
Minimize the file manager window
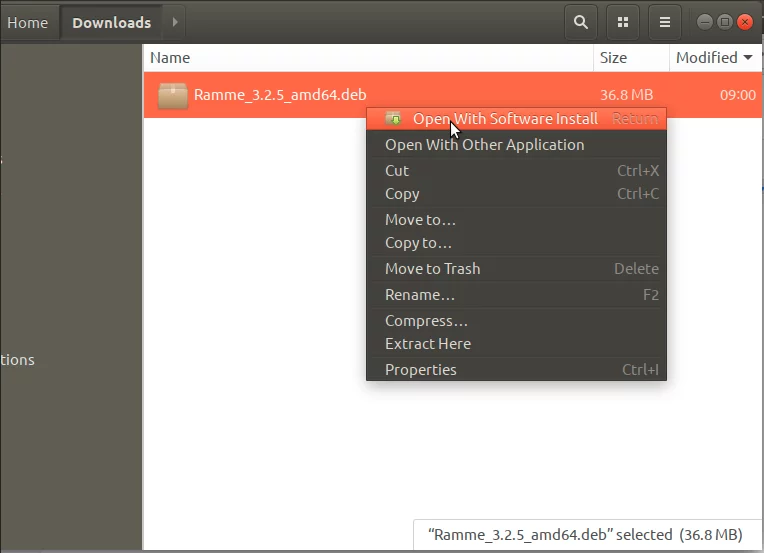(705, 22)
